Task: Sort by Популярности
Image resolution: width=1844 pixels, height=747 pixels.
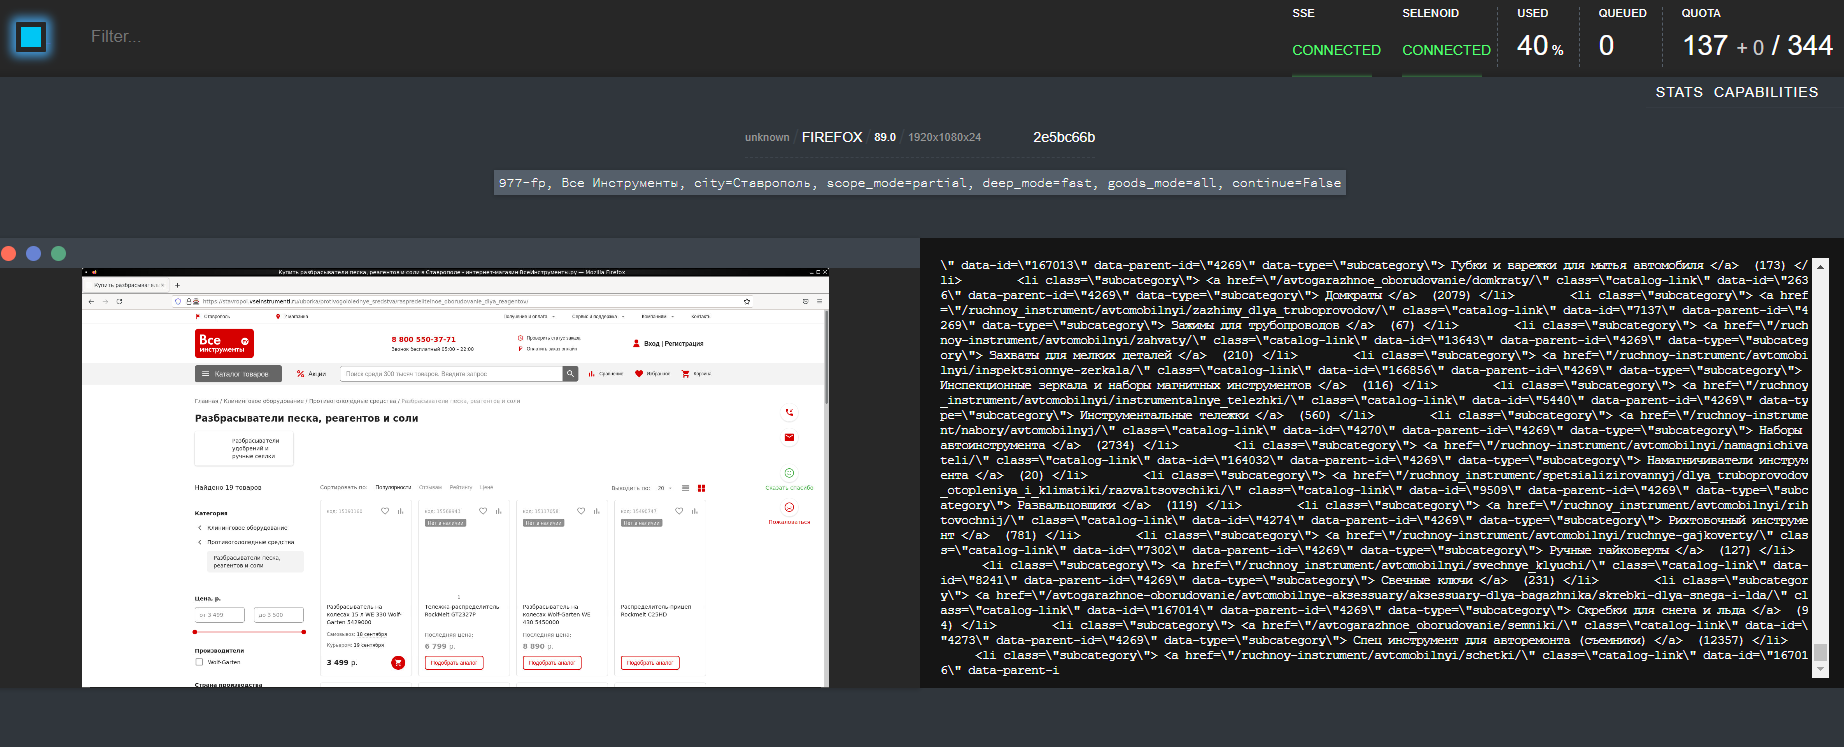Action: point(393,487)
